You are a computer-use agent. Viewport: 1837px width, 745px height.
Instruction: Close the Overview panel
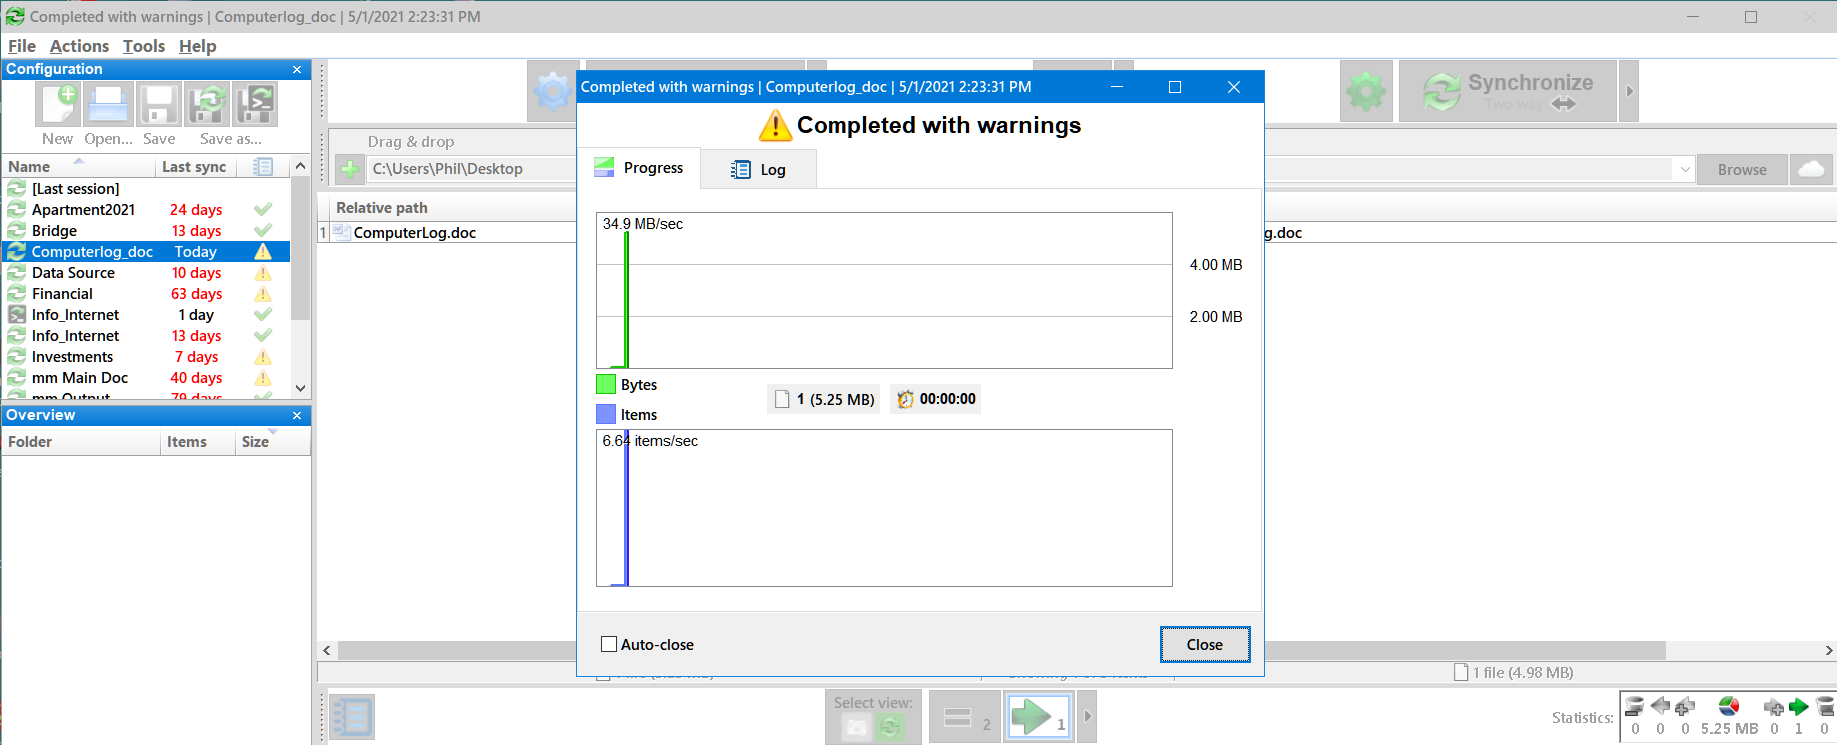click(297, 415)
